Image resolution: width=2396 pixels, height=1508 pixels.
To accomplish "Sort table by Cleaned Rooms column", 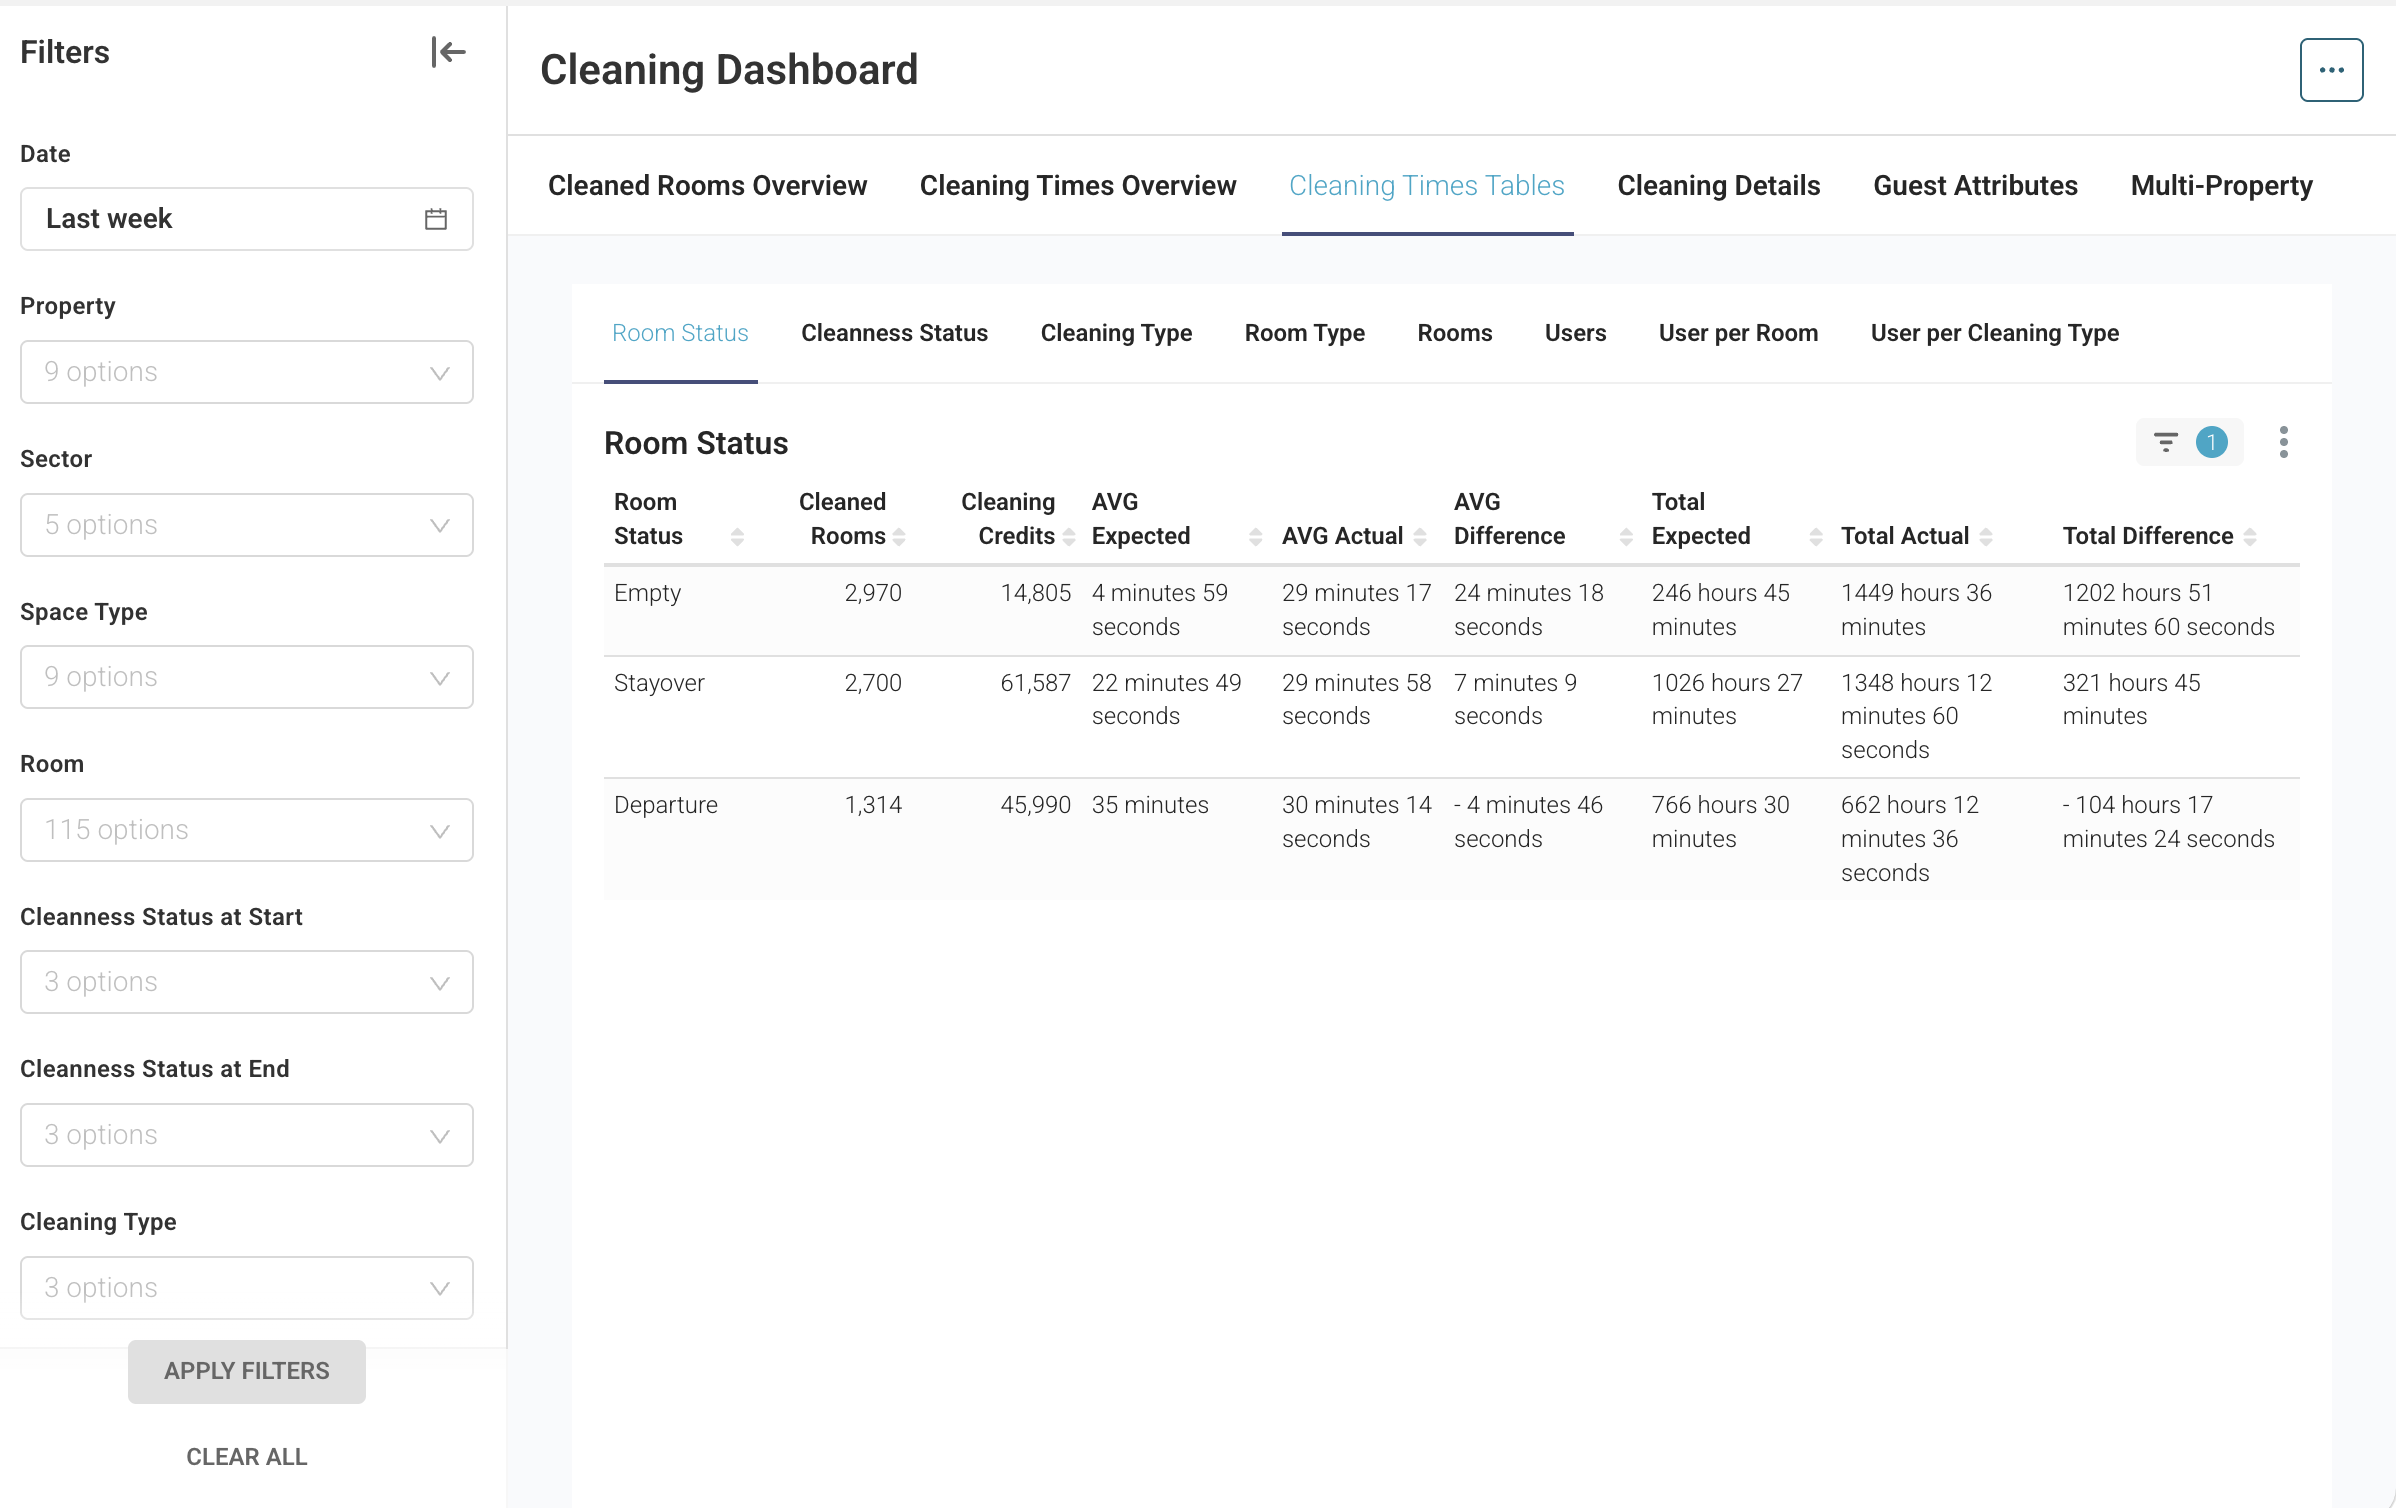I will pyautogui.click(x=899, y=537).
